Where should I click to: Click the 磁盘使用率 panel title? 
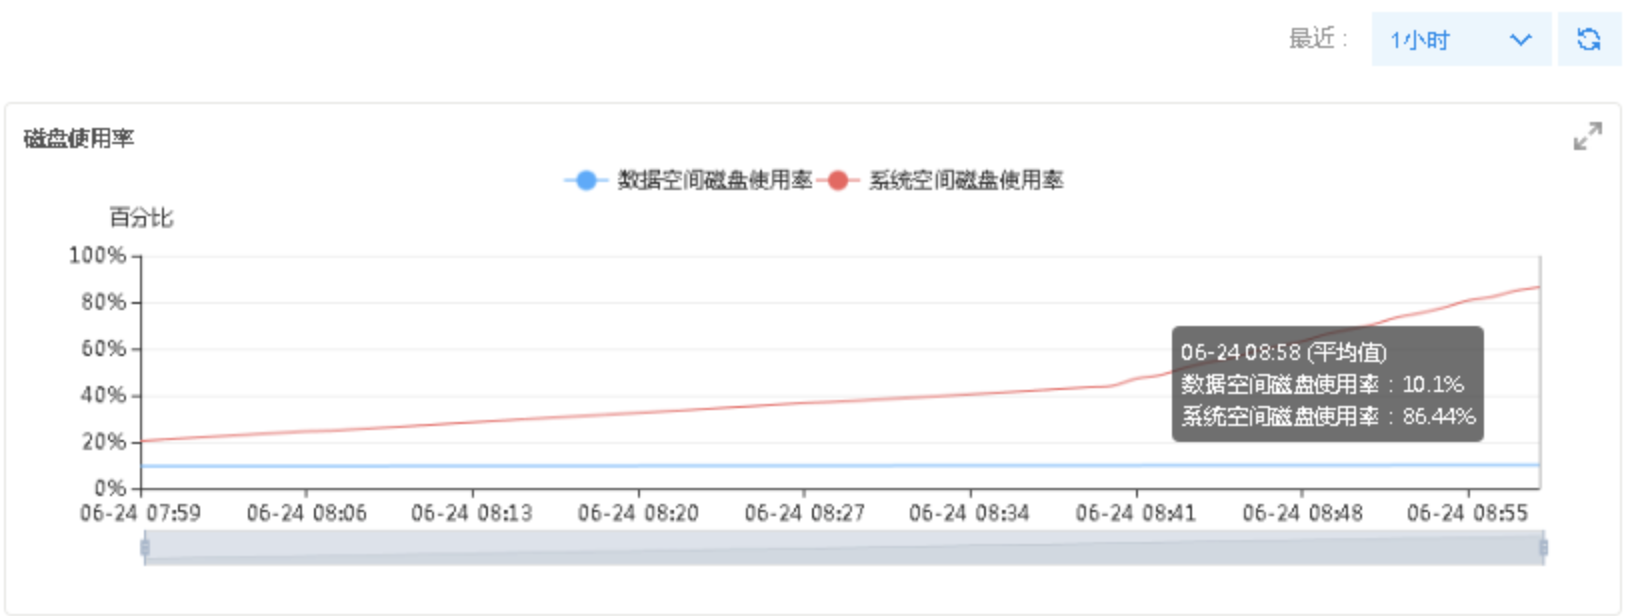pyautogui.click(x=78, y=138)
